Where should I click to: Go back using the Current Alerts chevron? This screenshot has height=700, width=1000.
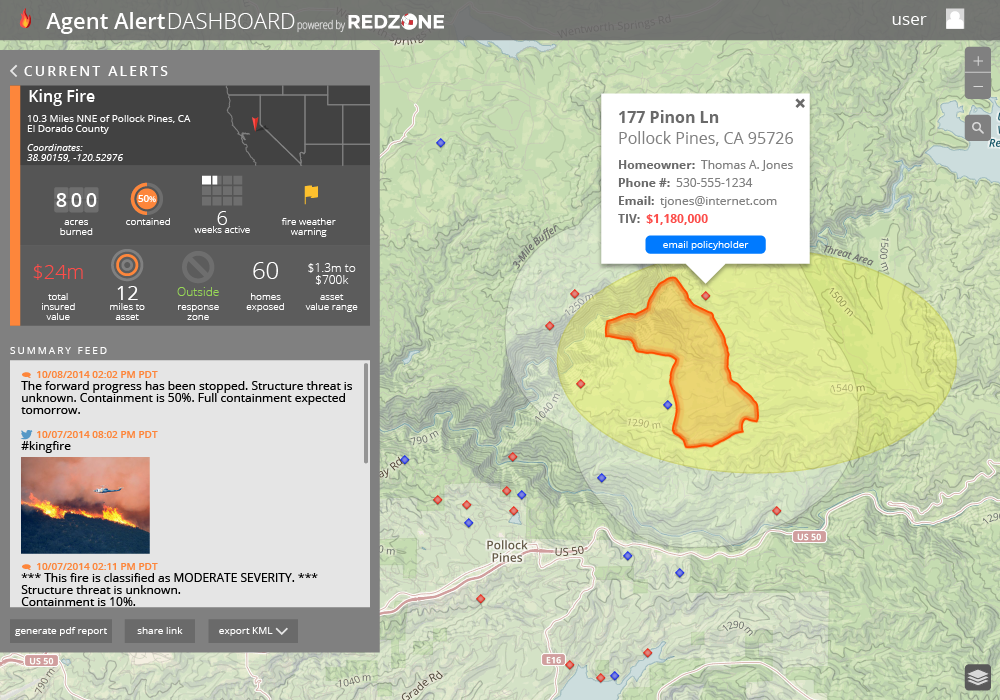tap(14, 71)
